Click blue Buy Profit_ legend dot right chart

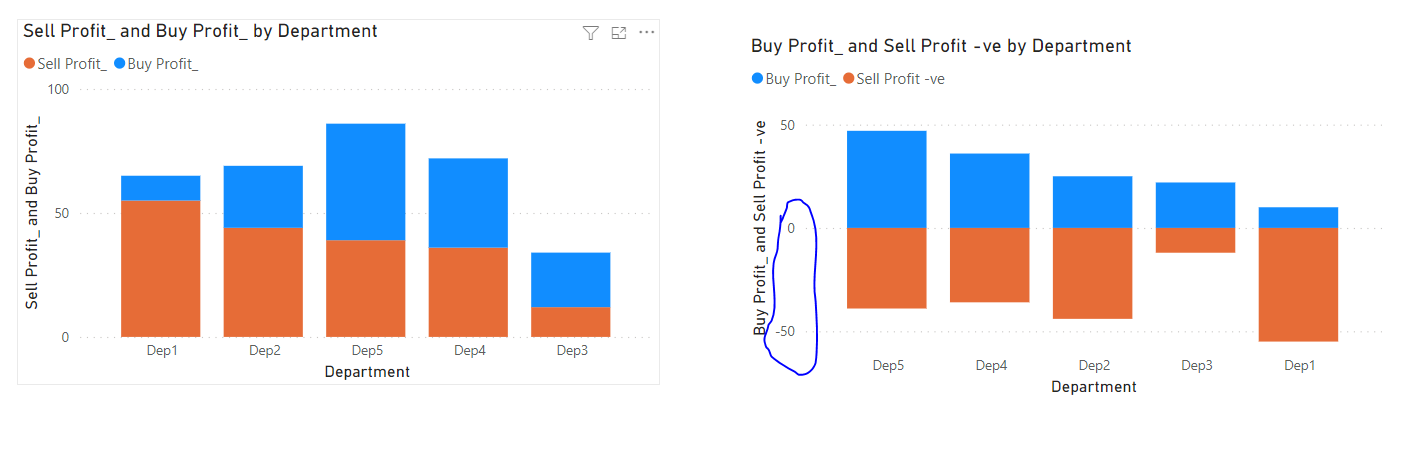coord(757,79)
